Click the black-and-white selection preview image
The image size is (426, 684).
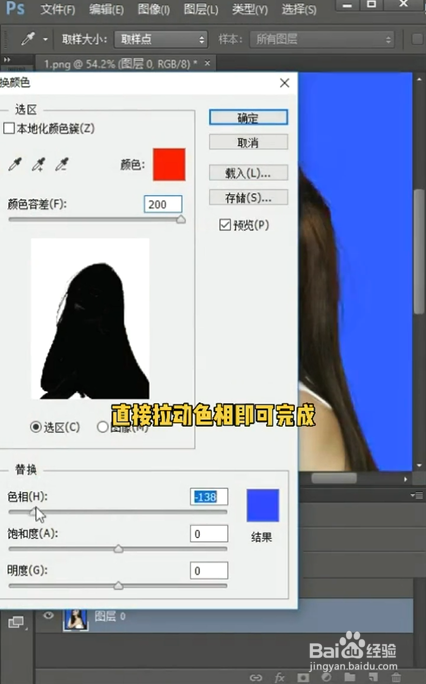[x=90, y=318]
